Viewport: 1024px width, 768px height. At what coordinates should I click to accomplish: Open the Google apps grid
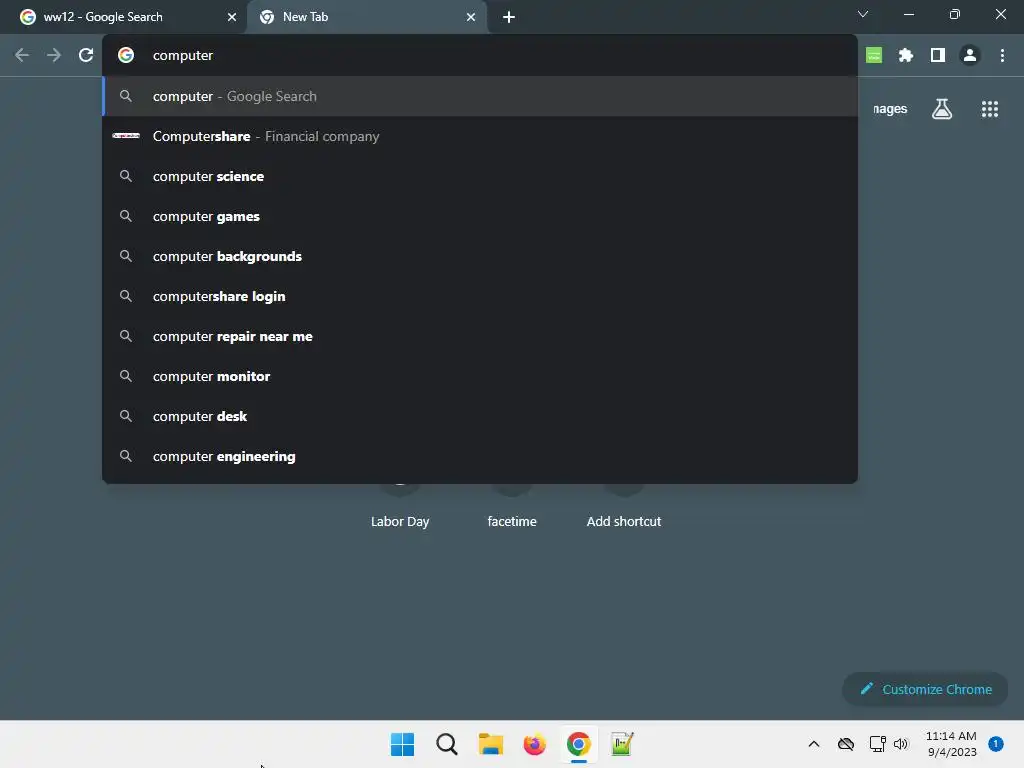(990, 109)
